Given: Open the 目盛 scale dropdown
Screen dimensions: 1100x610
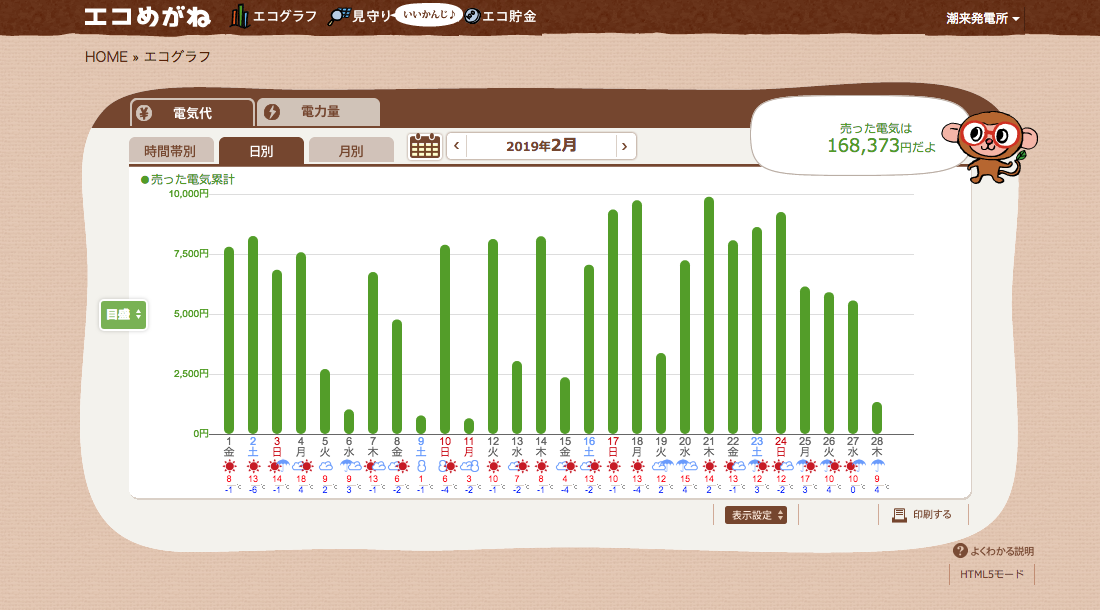Looking at the screenshot, I should coord(123,315).
